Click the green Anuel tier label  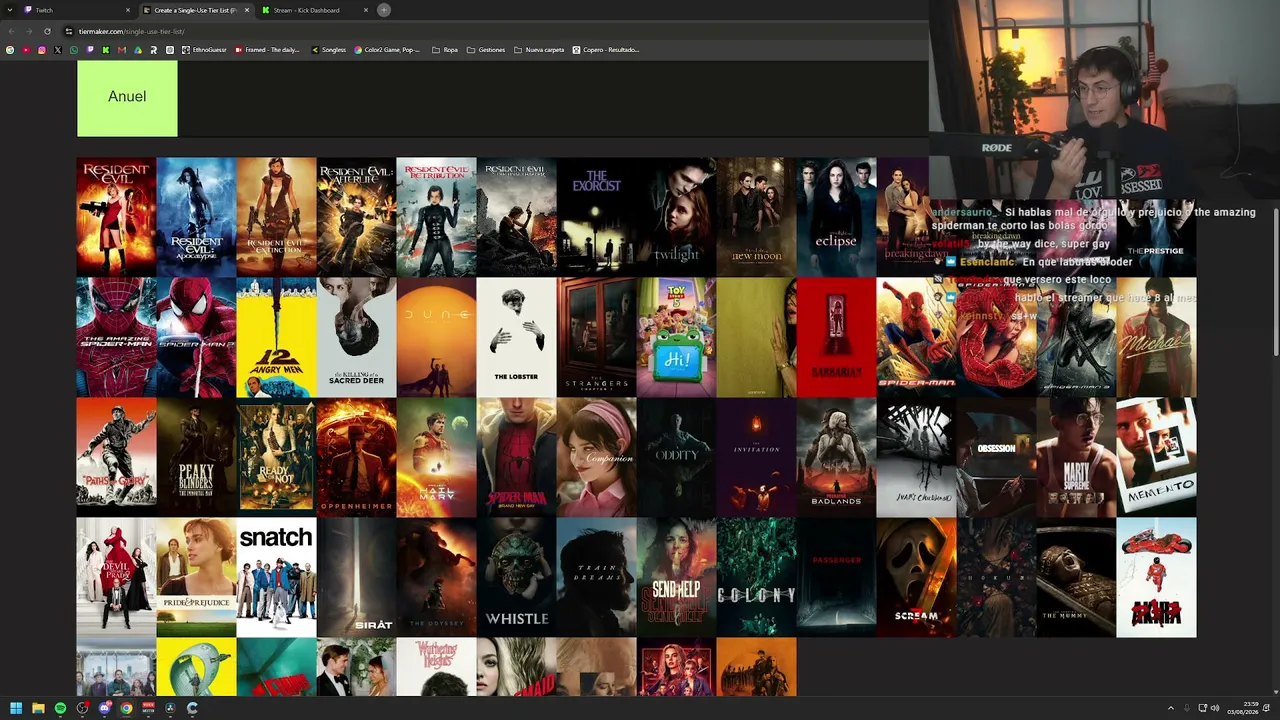[127, 98]
